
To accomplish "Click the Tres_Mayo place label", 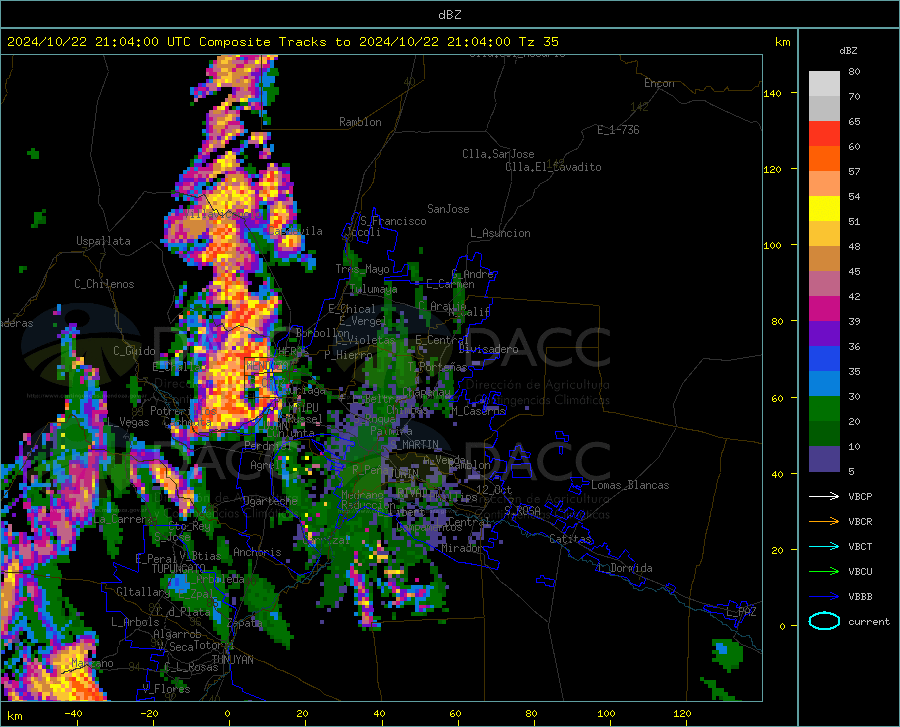I will tap(362, 269).
